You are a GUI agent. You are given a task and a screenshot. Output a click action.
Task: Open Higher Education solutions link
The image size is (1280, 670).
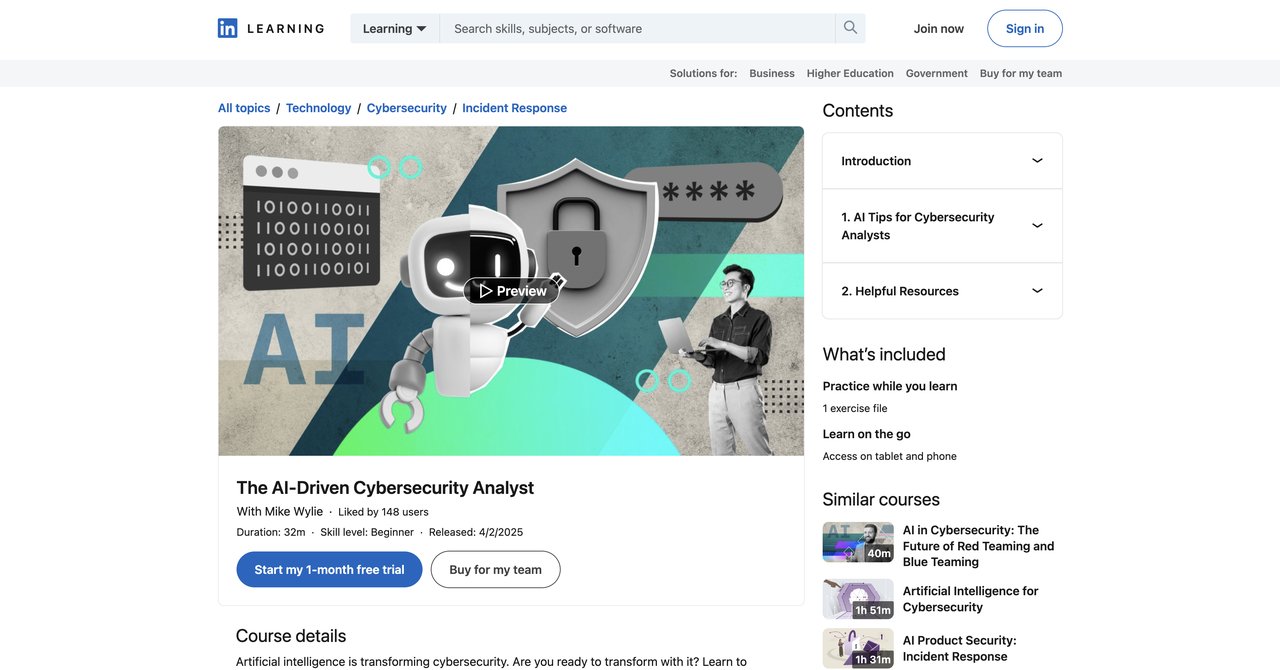click(850, 73)
